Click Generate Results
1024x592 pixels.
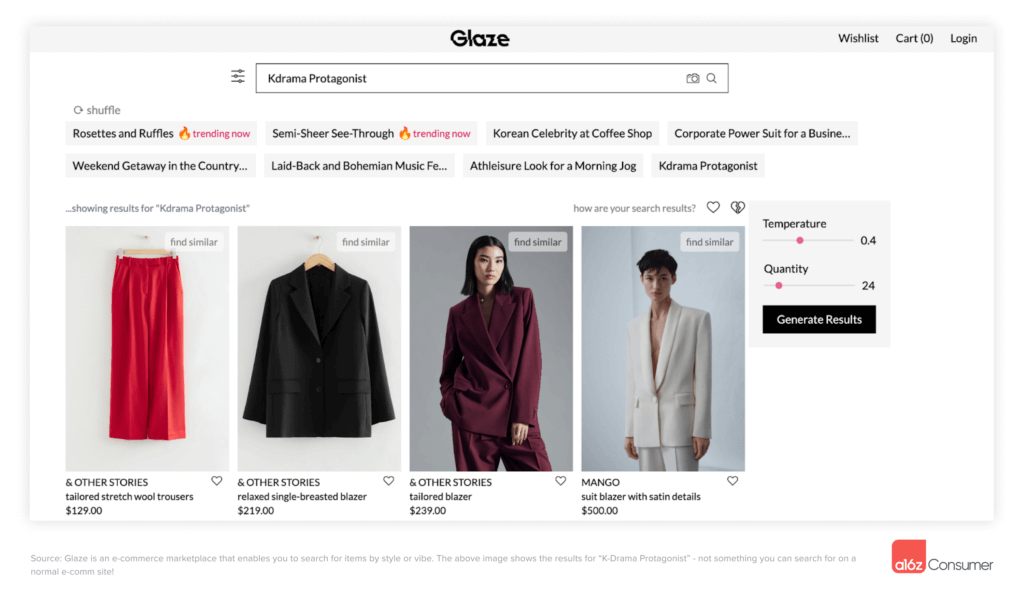point(819,319)
